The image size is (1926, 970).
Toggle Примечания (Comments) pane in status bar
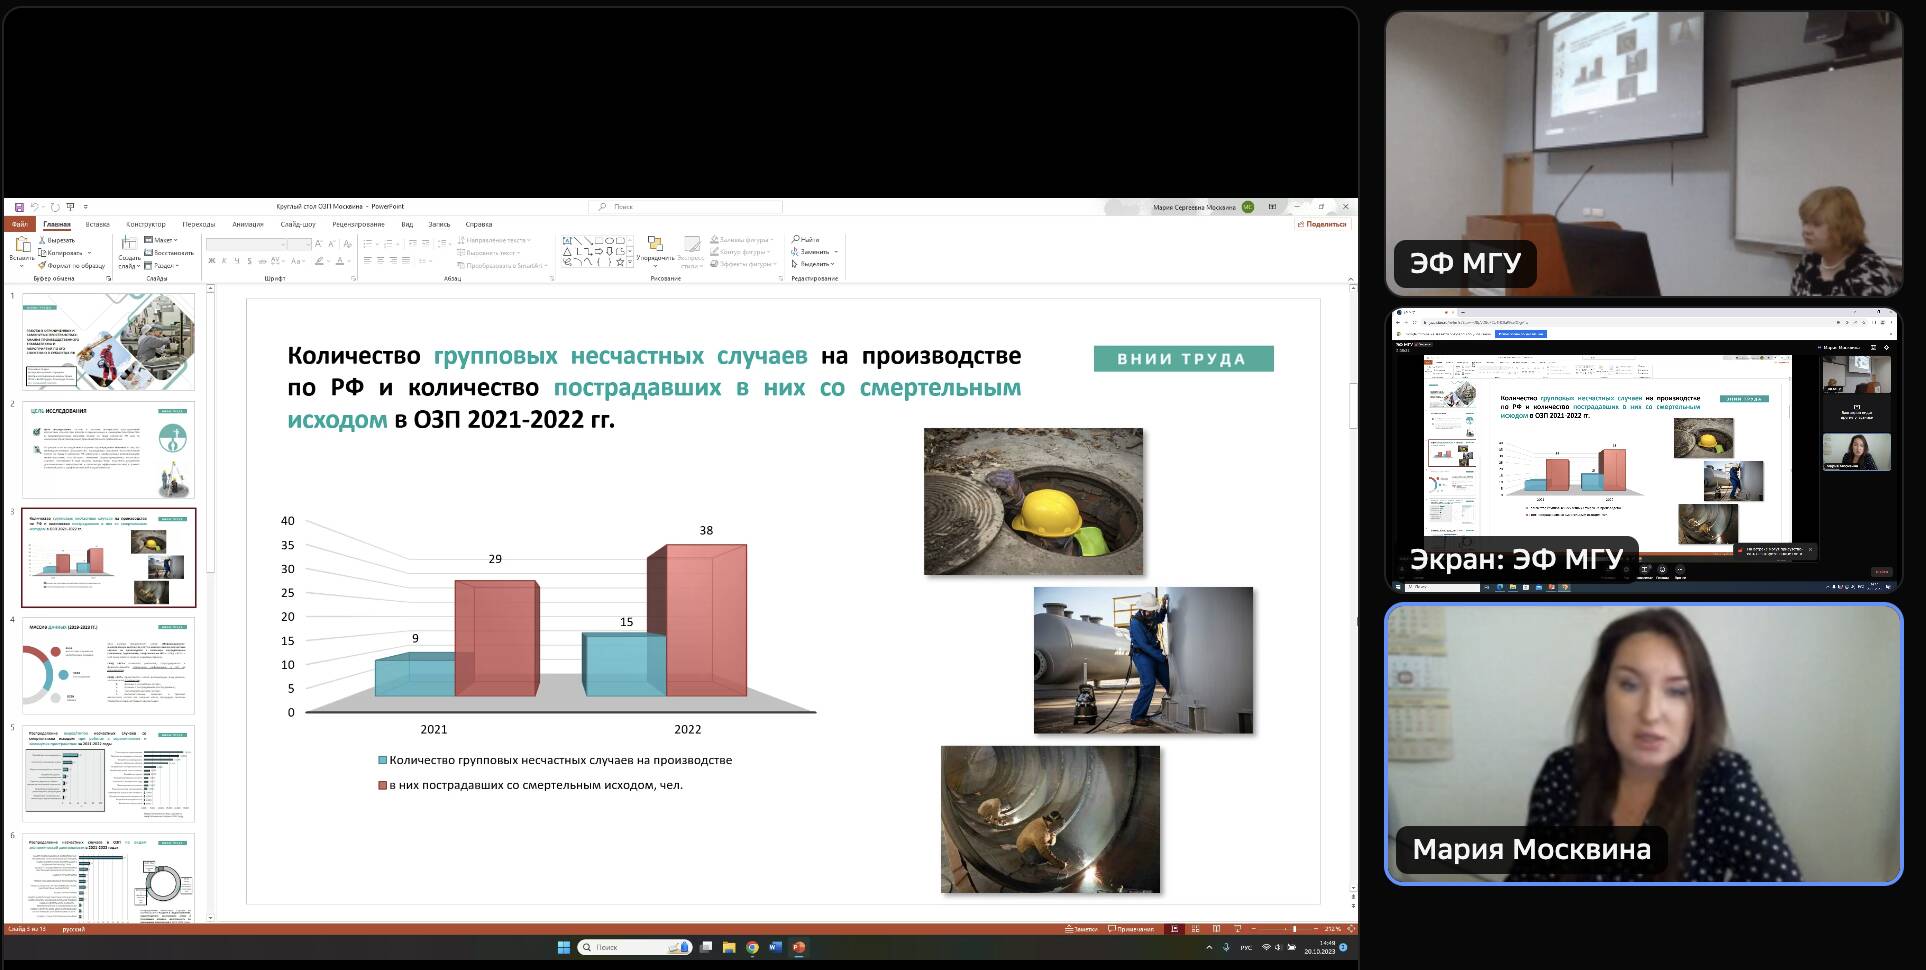[x=1131, y=929]
